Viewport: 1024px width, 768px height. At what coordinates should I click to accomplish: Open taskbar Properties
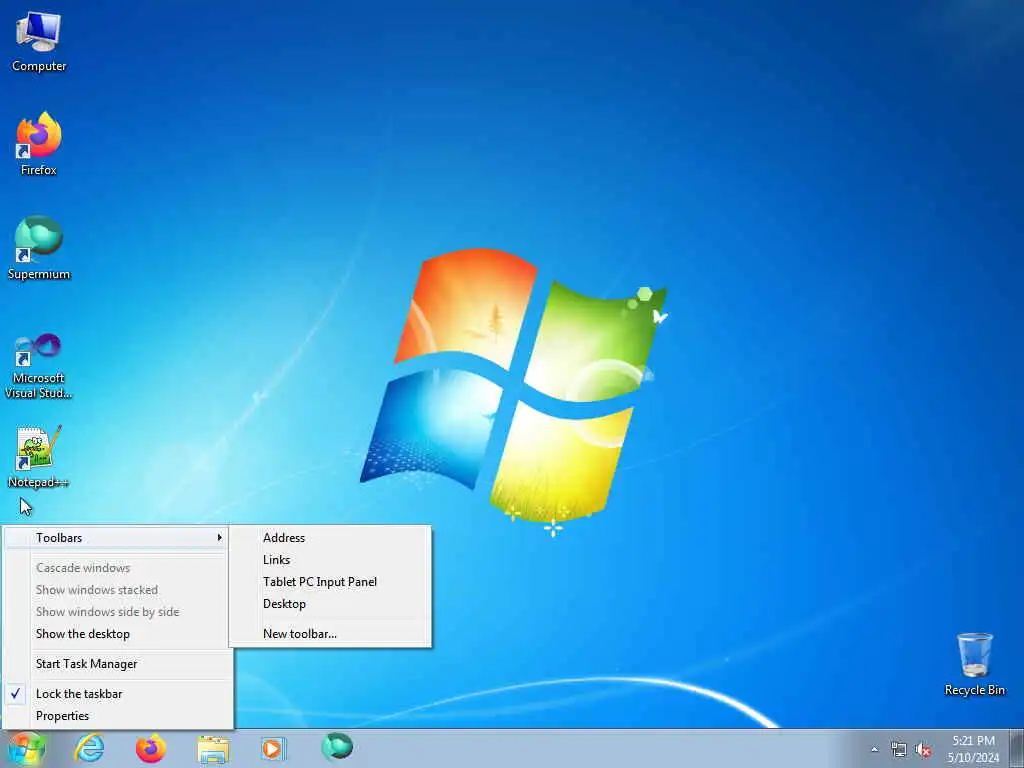(x=118, y=716)
